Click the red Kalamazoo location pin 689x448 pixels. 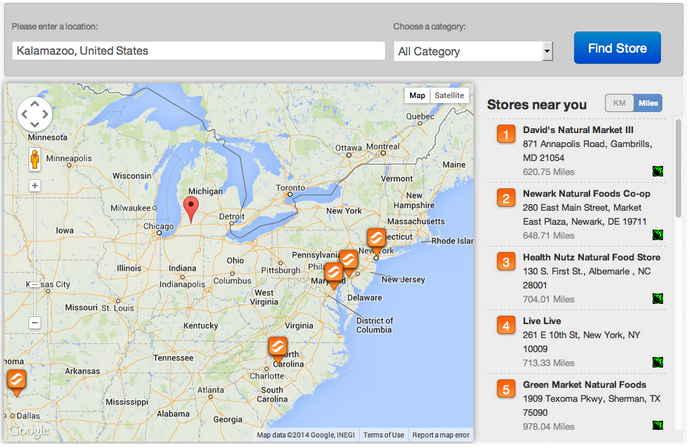point(191,209)
